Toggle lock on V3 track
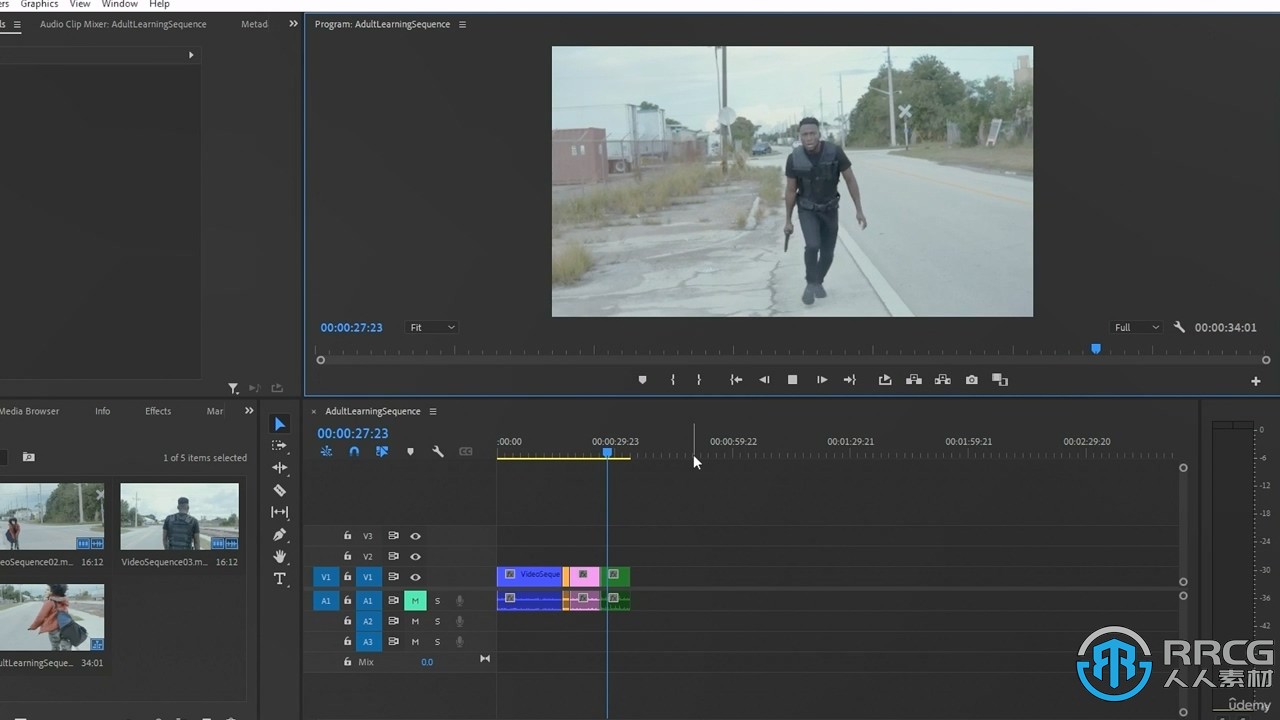The width and height of the screenshot is (1280, 720). point(347,536)
